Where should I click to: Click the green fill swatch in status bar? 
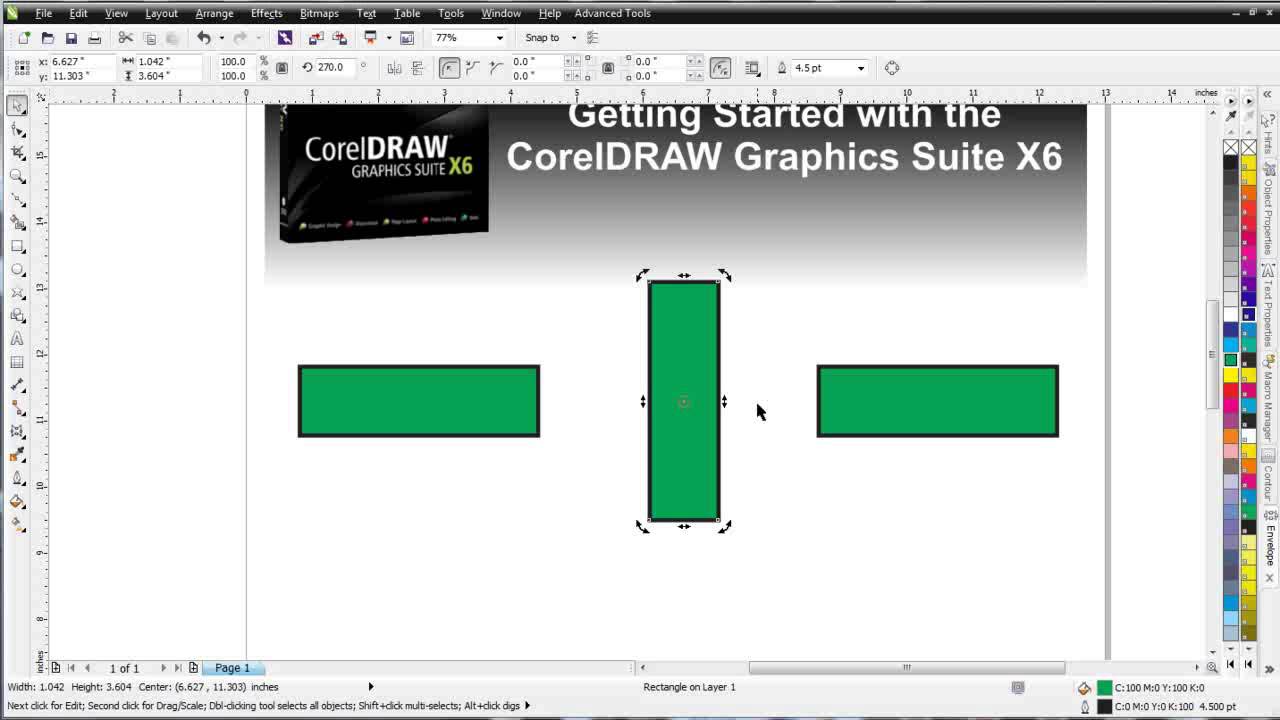[1104, 688]
